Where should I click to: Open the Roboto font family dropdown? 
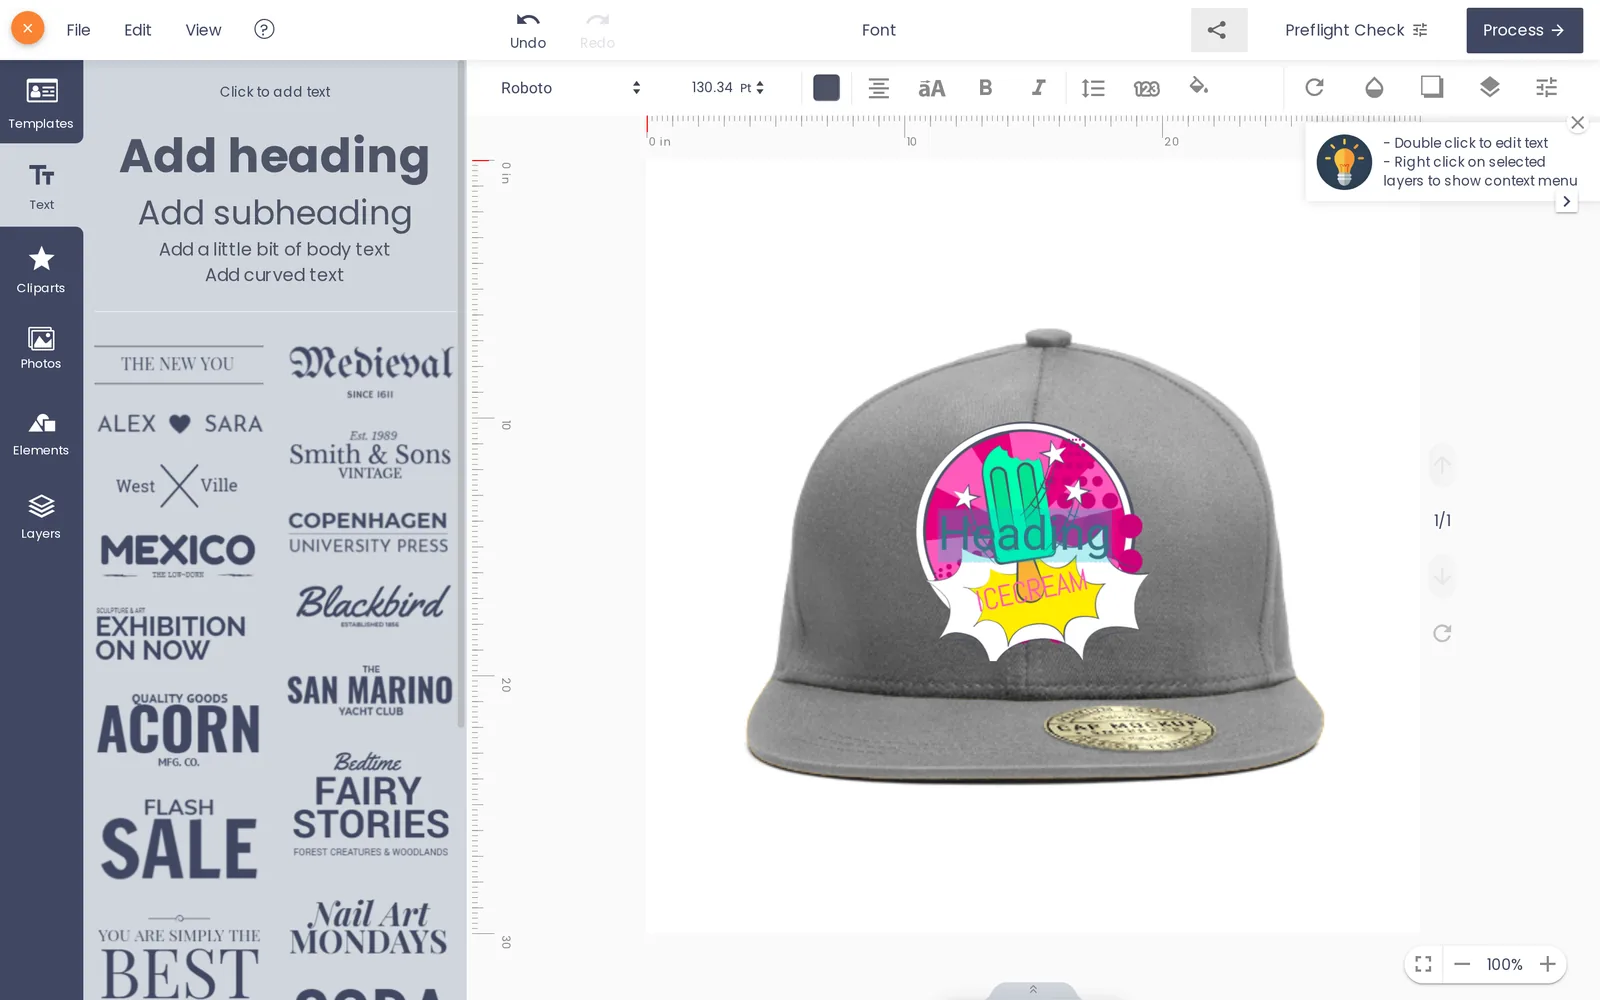pos(571,88)
